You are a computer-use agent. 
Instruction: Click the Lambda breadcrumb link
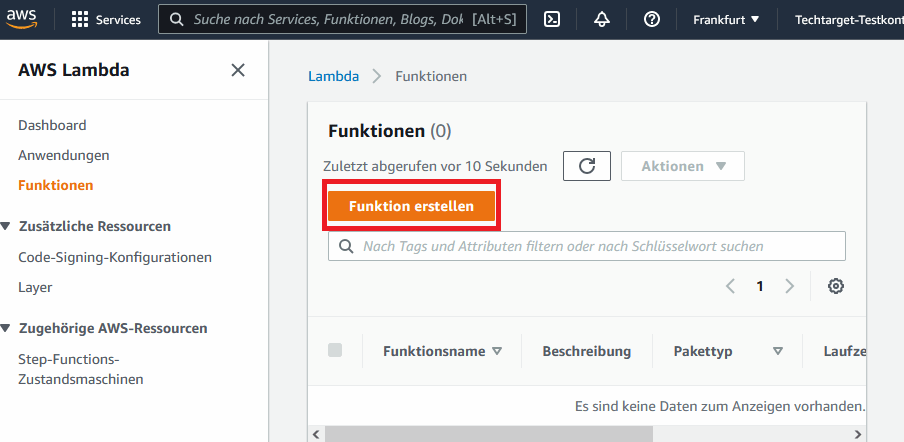click(333, 76)
